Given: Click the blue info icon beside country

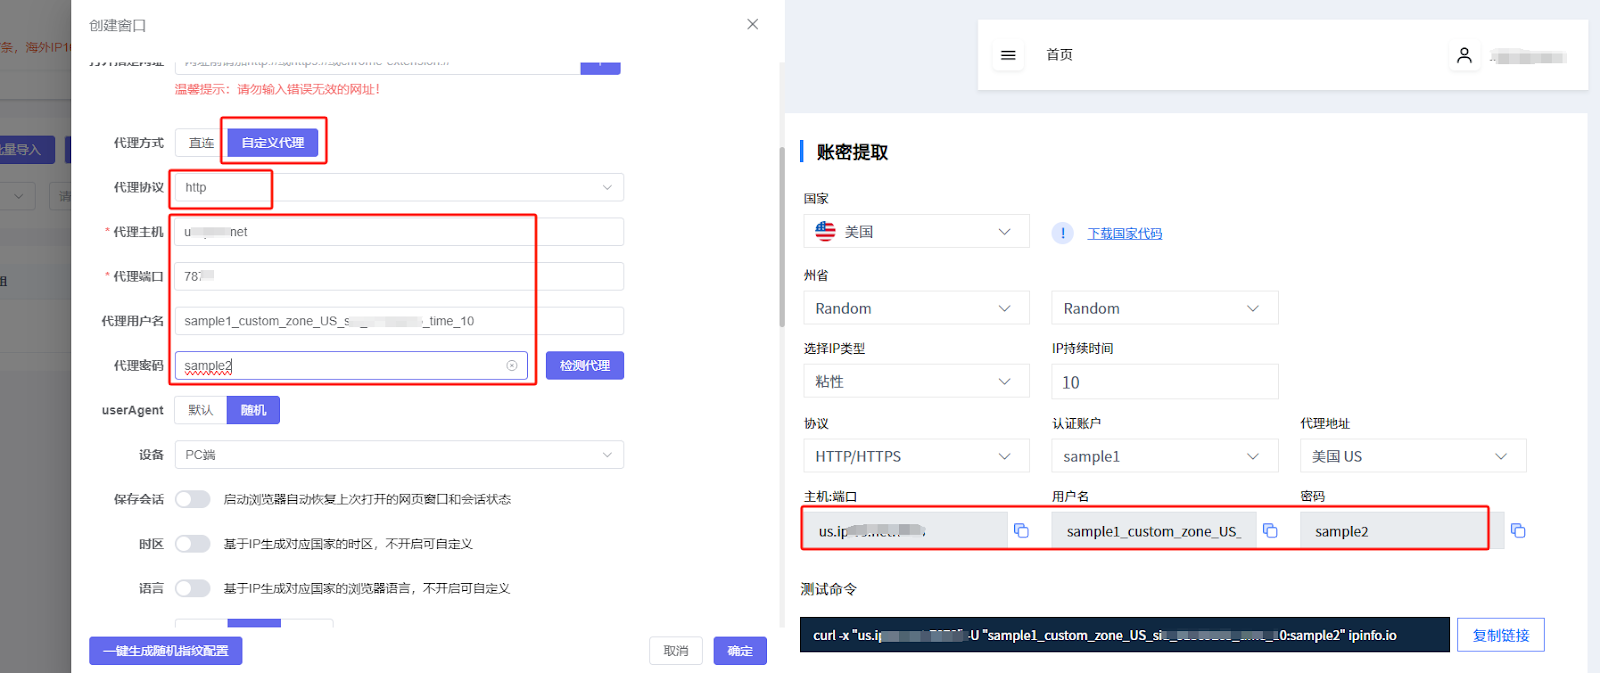Looking at the screenshot, I should 1062,233.
